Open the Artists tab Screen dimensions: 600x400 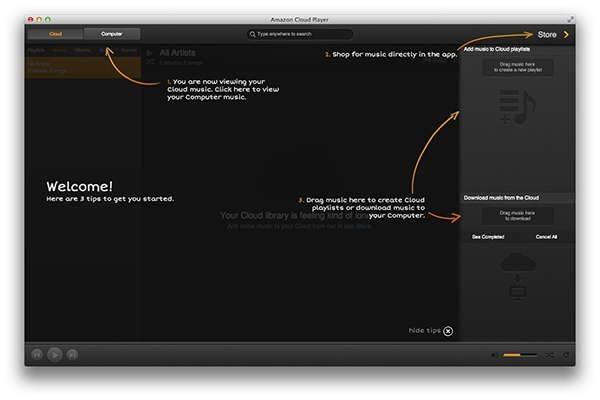click(59, 50)
